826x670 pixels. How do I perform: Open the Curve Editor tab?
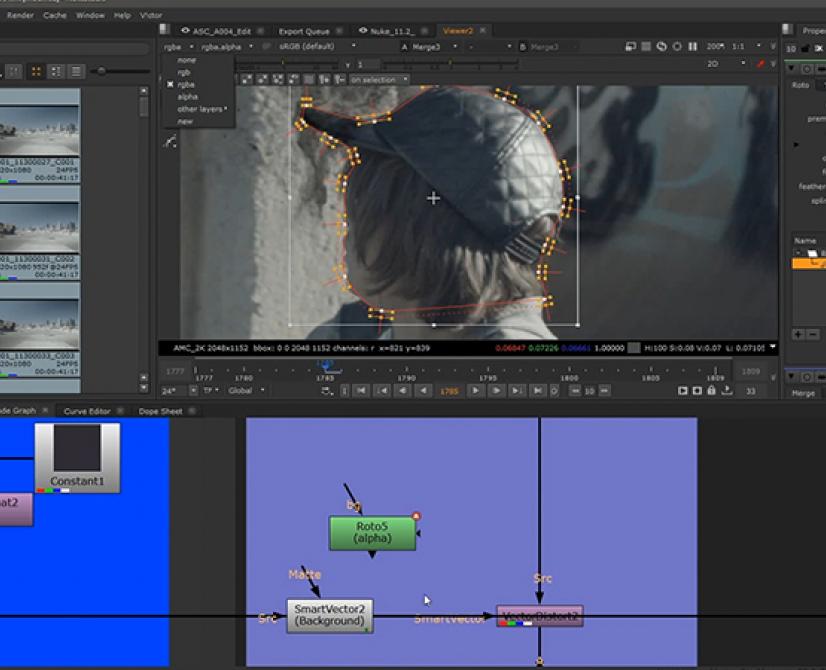[87, 411]
